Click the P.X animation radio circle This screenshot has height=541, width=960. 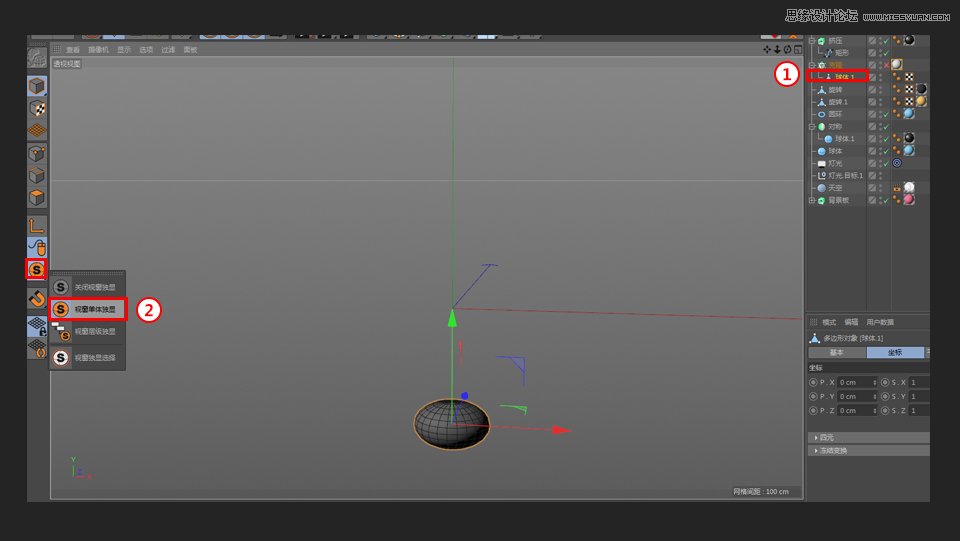click(x=813, y=382)
